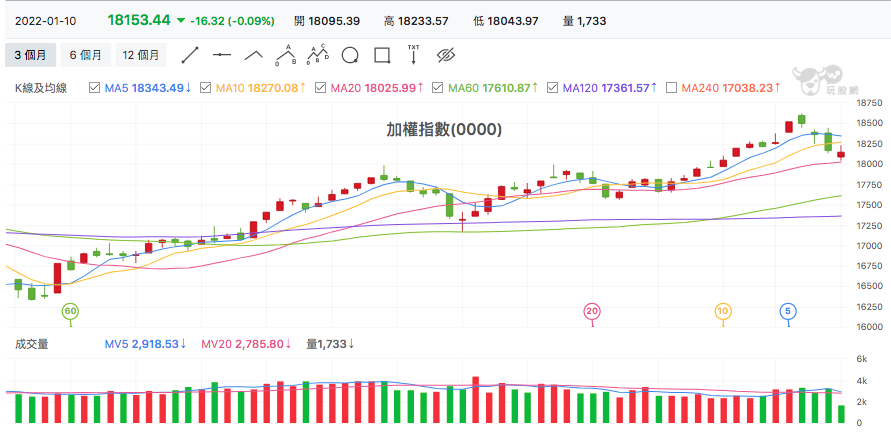This screenshot has height=432, width=891.
Task: Click the opening price 18095.39
Action: (335, 22)
